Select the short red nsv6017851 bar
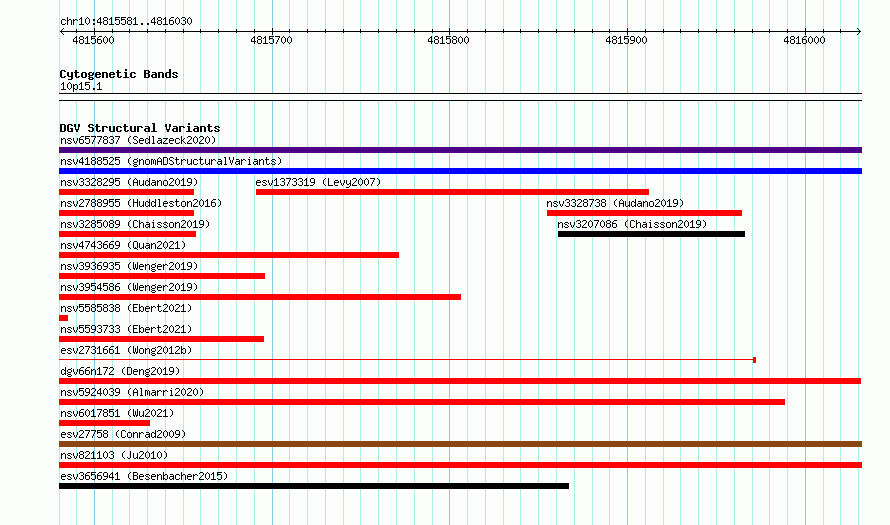This screenshot has width=890, height=525. [104, 423]
